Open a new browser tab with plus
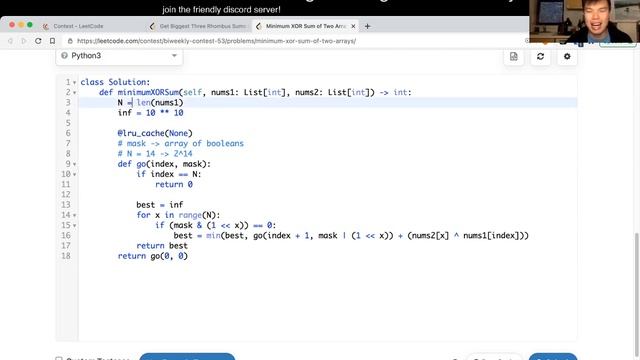Image resolution: width=640 pixels, height=360 pixels. [x=367, y=26]
